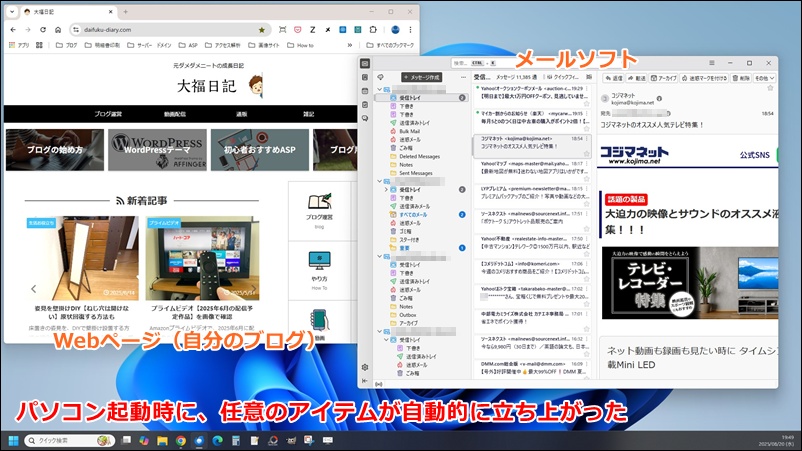The width and height of the screenshot is (802, 451).
Task: Click 削除 delete button
Action: (741, 78)
